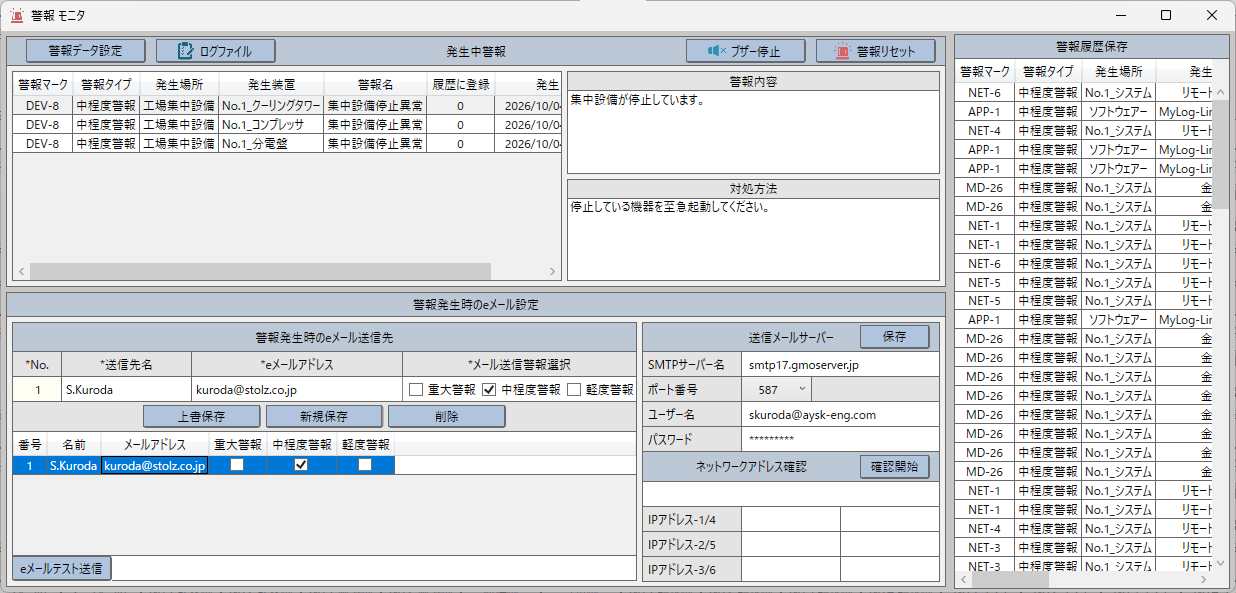Screen dimensions: 1236x593
Task: Click kuroda@stolz.co.jp cell in recipients list
Action: point(155,465)
